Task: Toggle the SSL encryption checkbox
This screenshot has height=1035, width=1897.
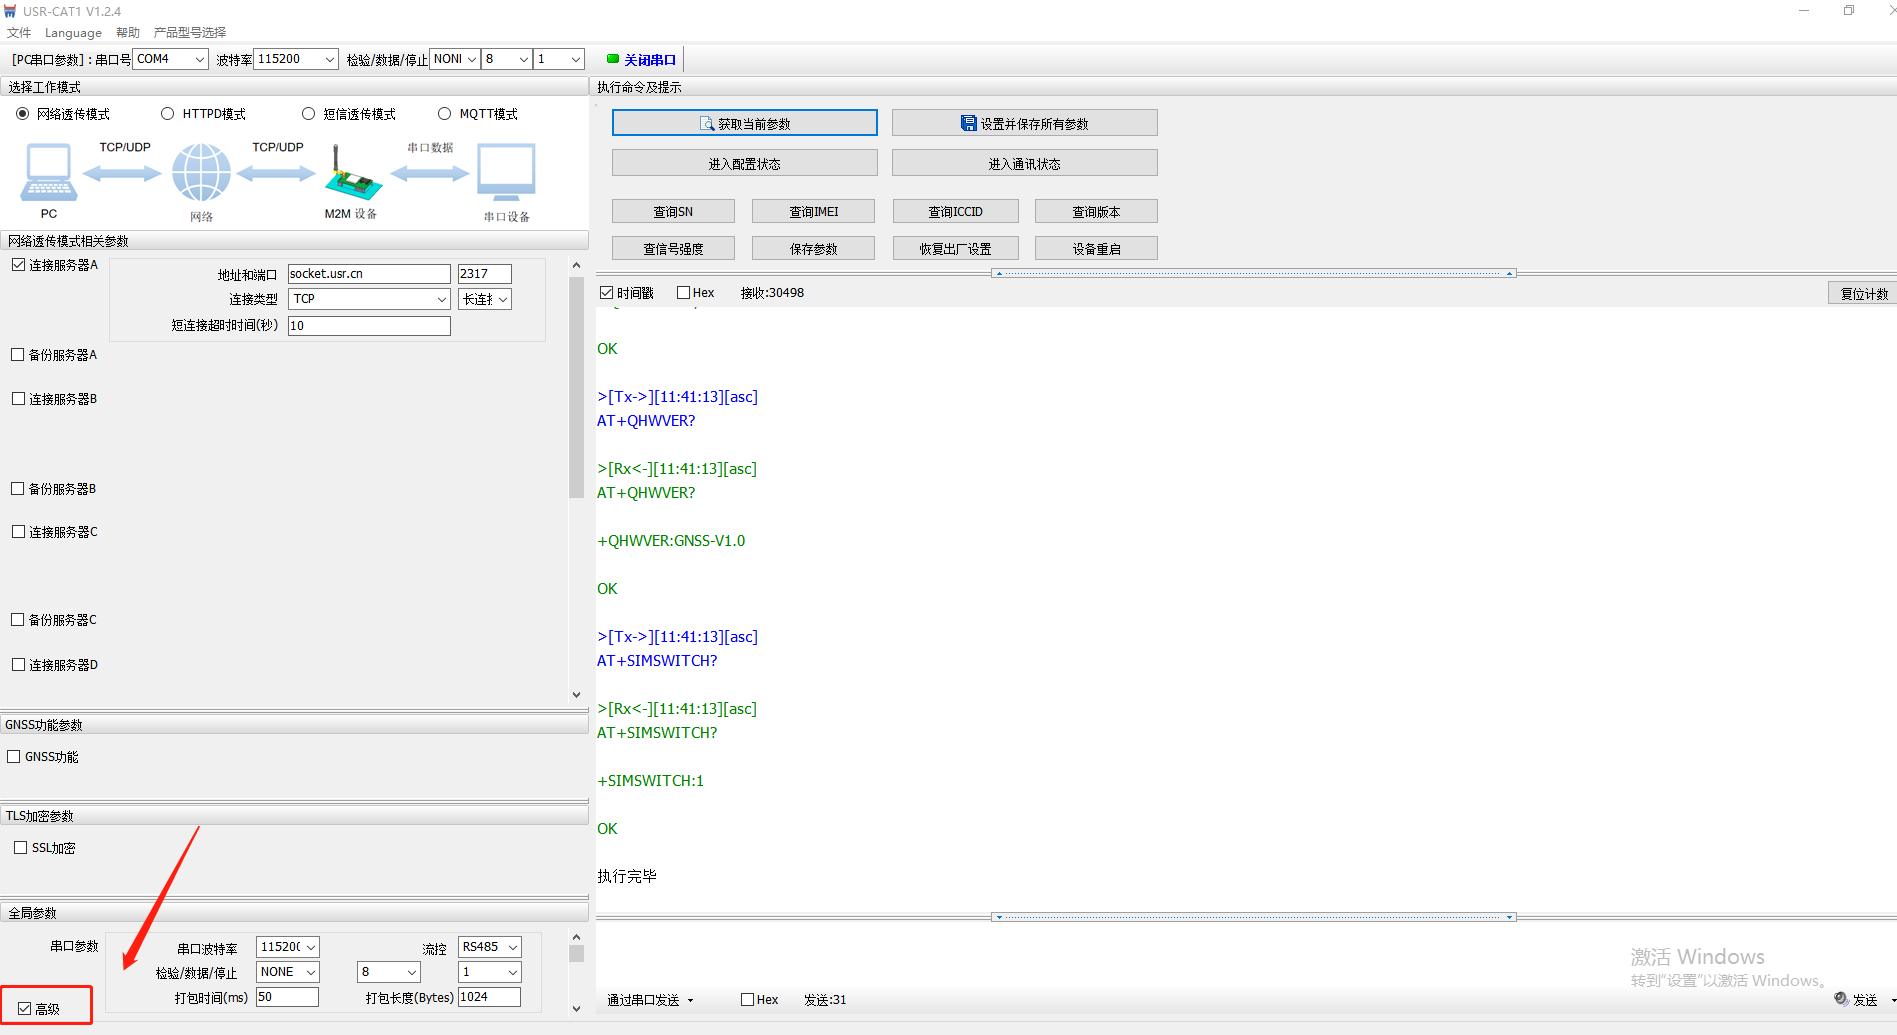Action: (x=20, y=848)
